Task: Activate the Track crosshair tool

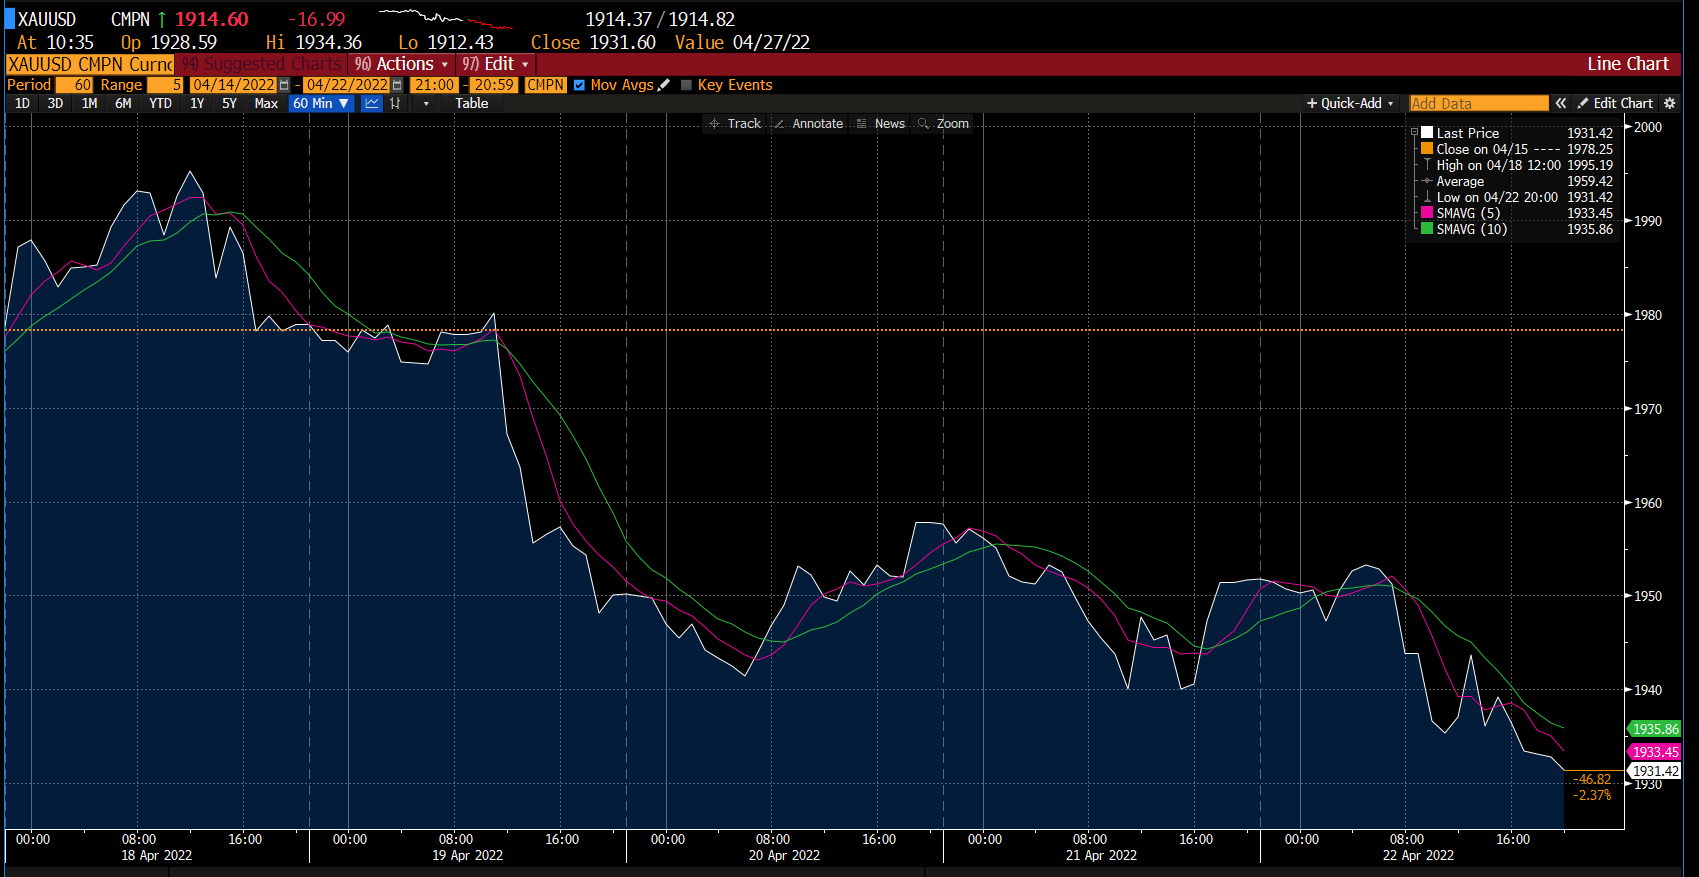Action: tap(735, 124)
